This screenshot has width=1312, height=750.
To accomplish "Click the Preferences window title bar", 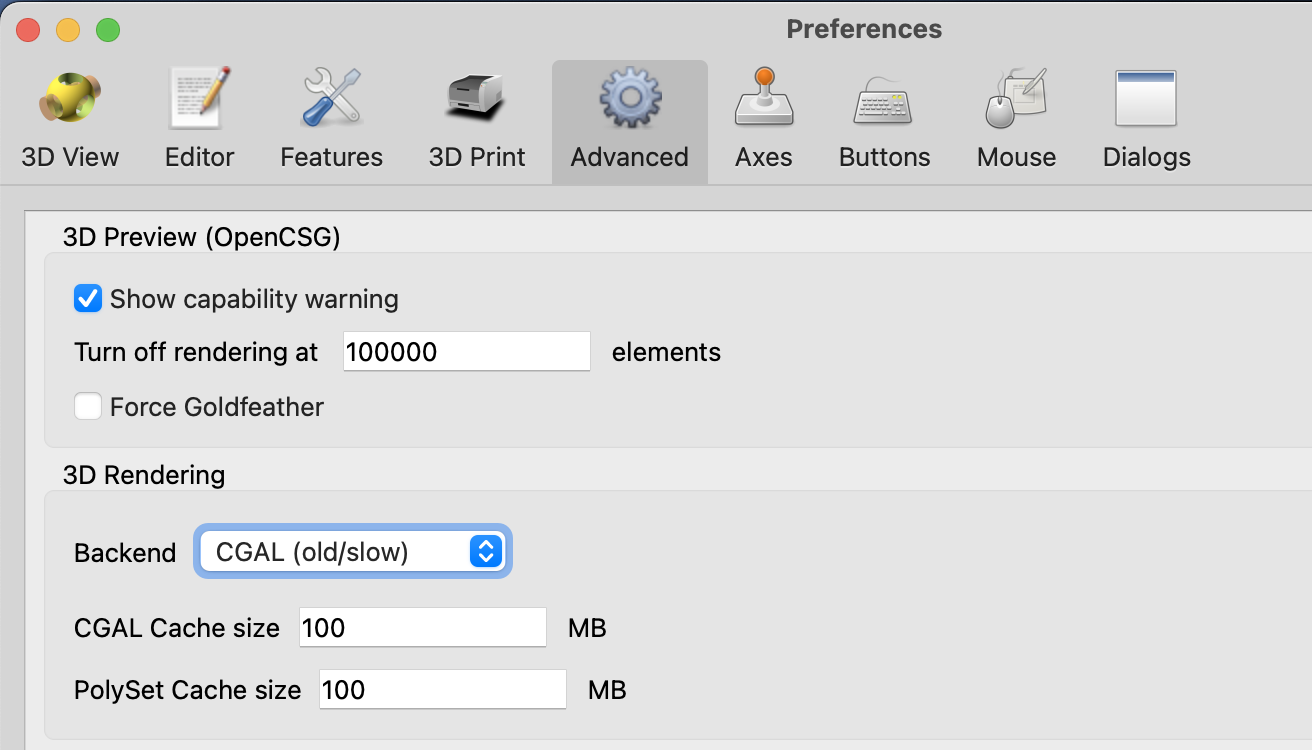I will click(x=864, y=29).
